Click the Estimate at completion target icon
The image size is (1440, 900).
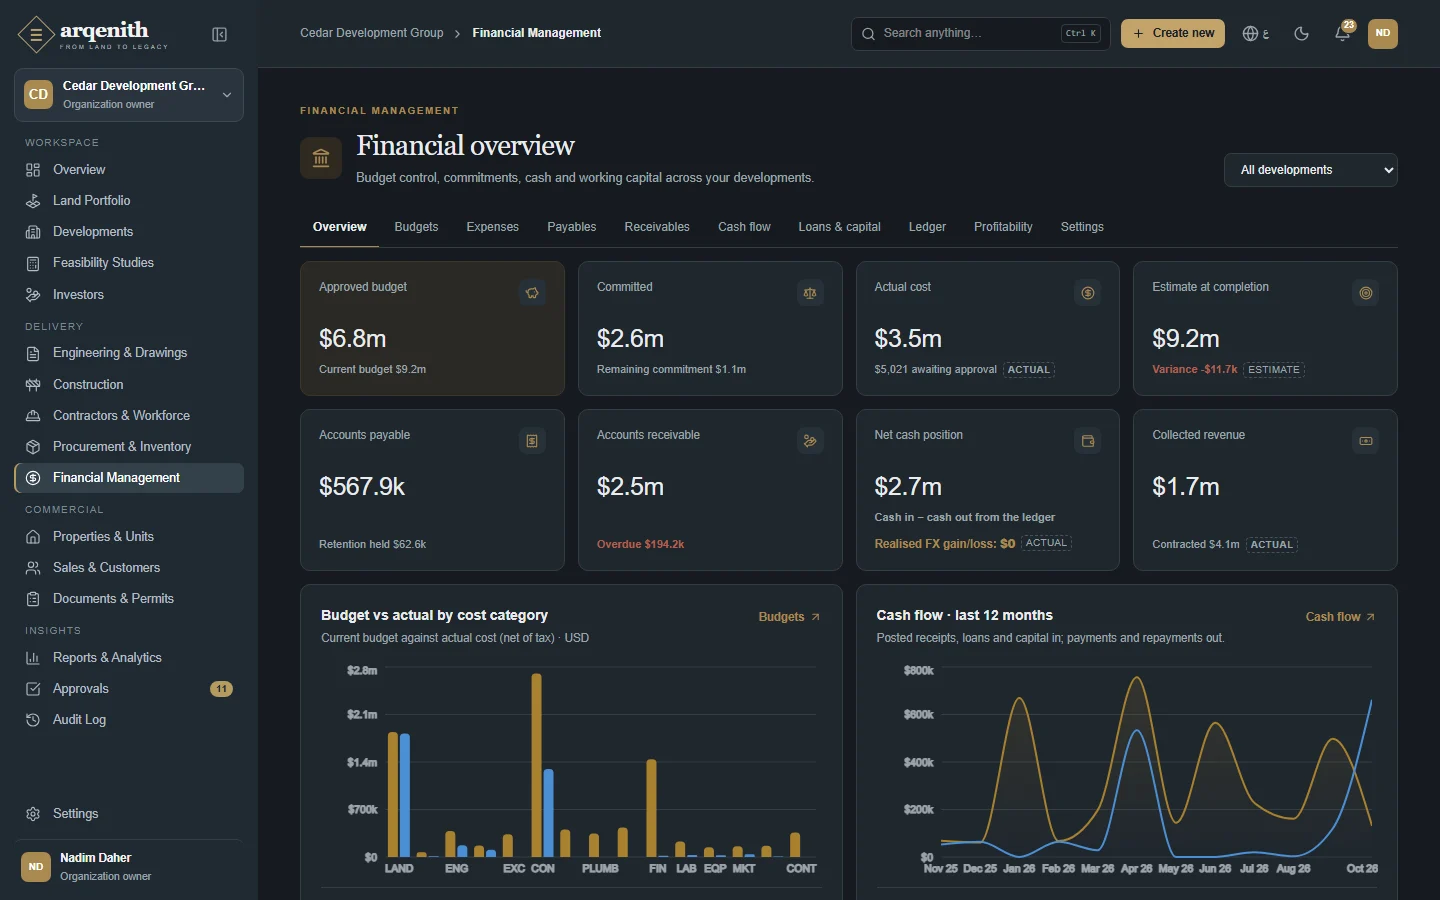click(1366, 293)
